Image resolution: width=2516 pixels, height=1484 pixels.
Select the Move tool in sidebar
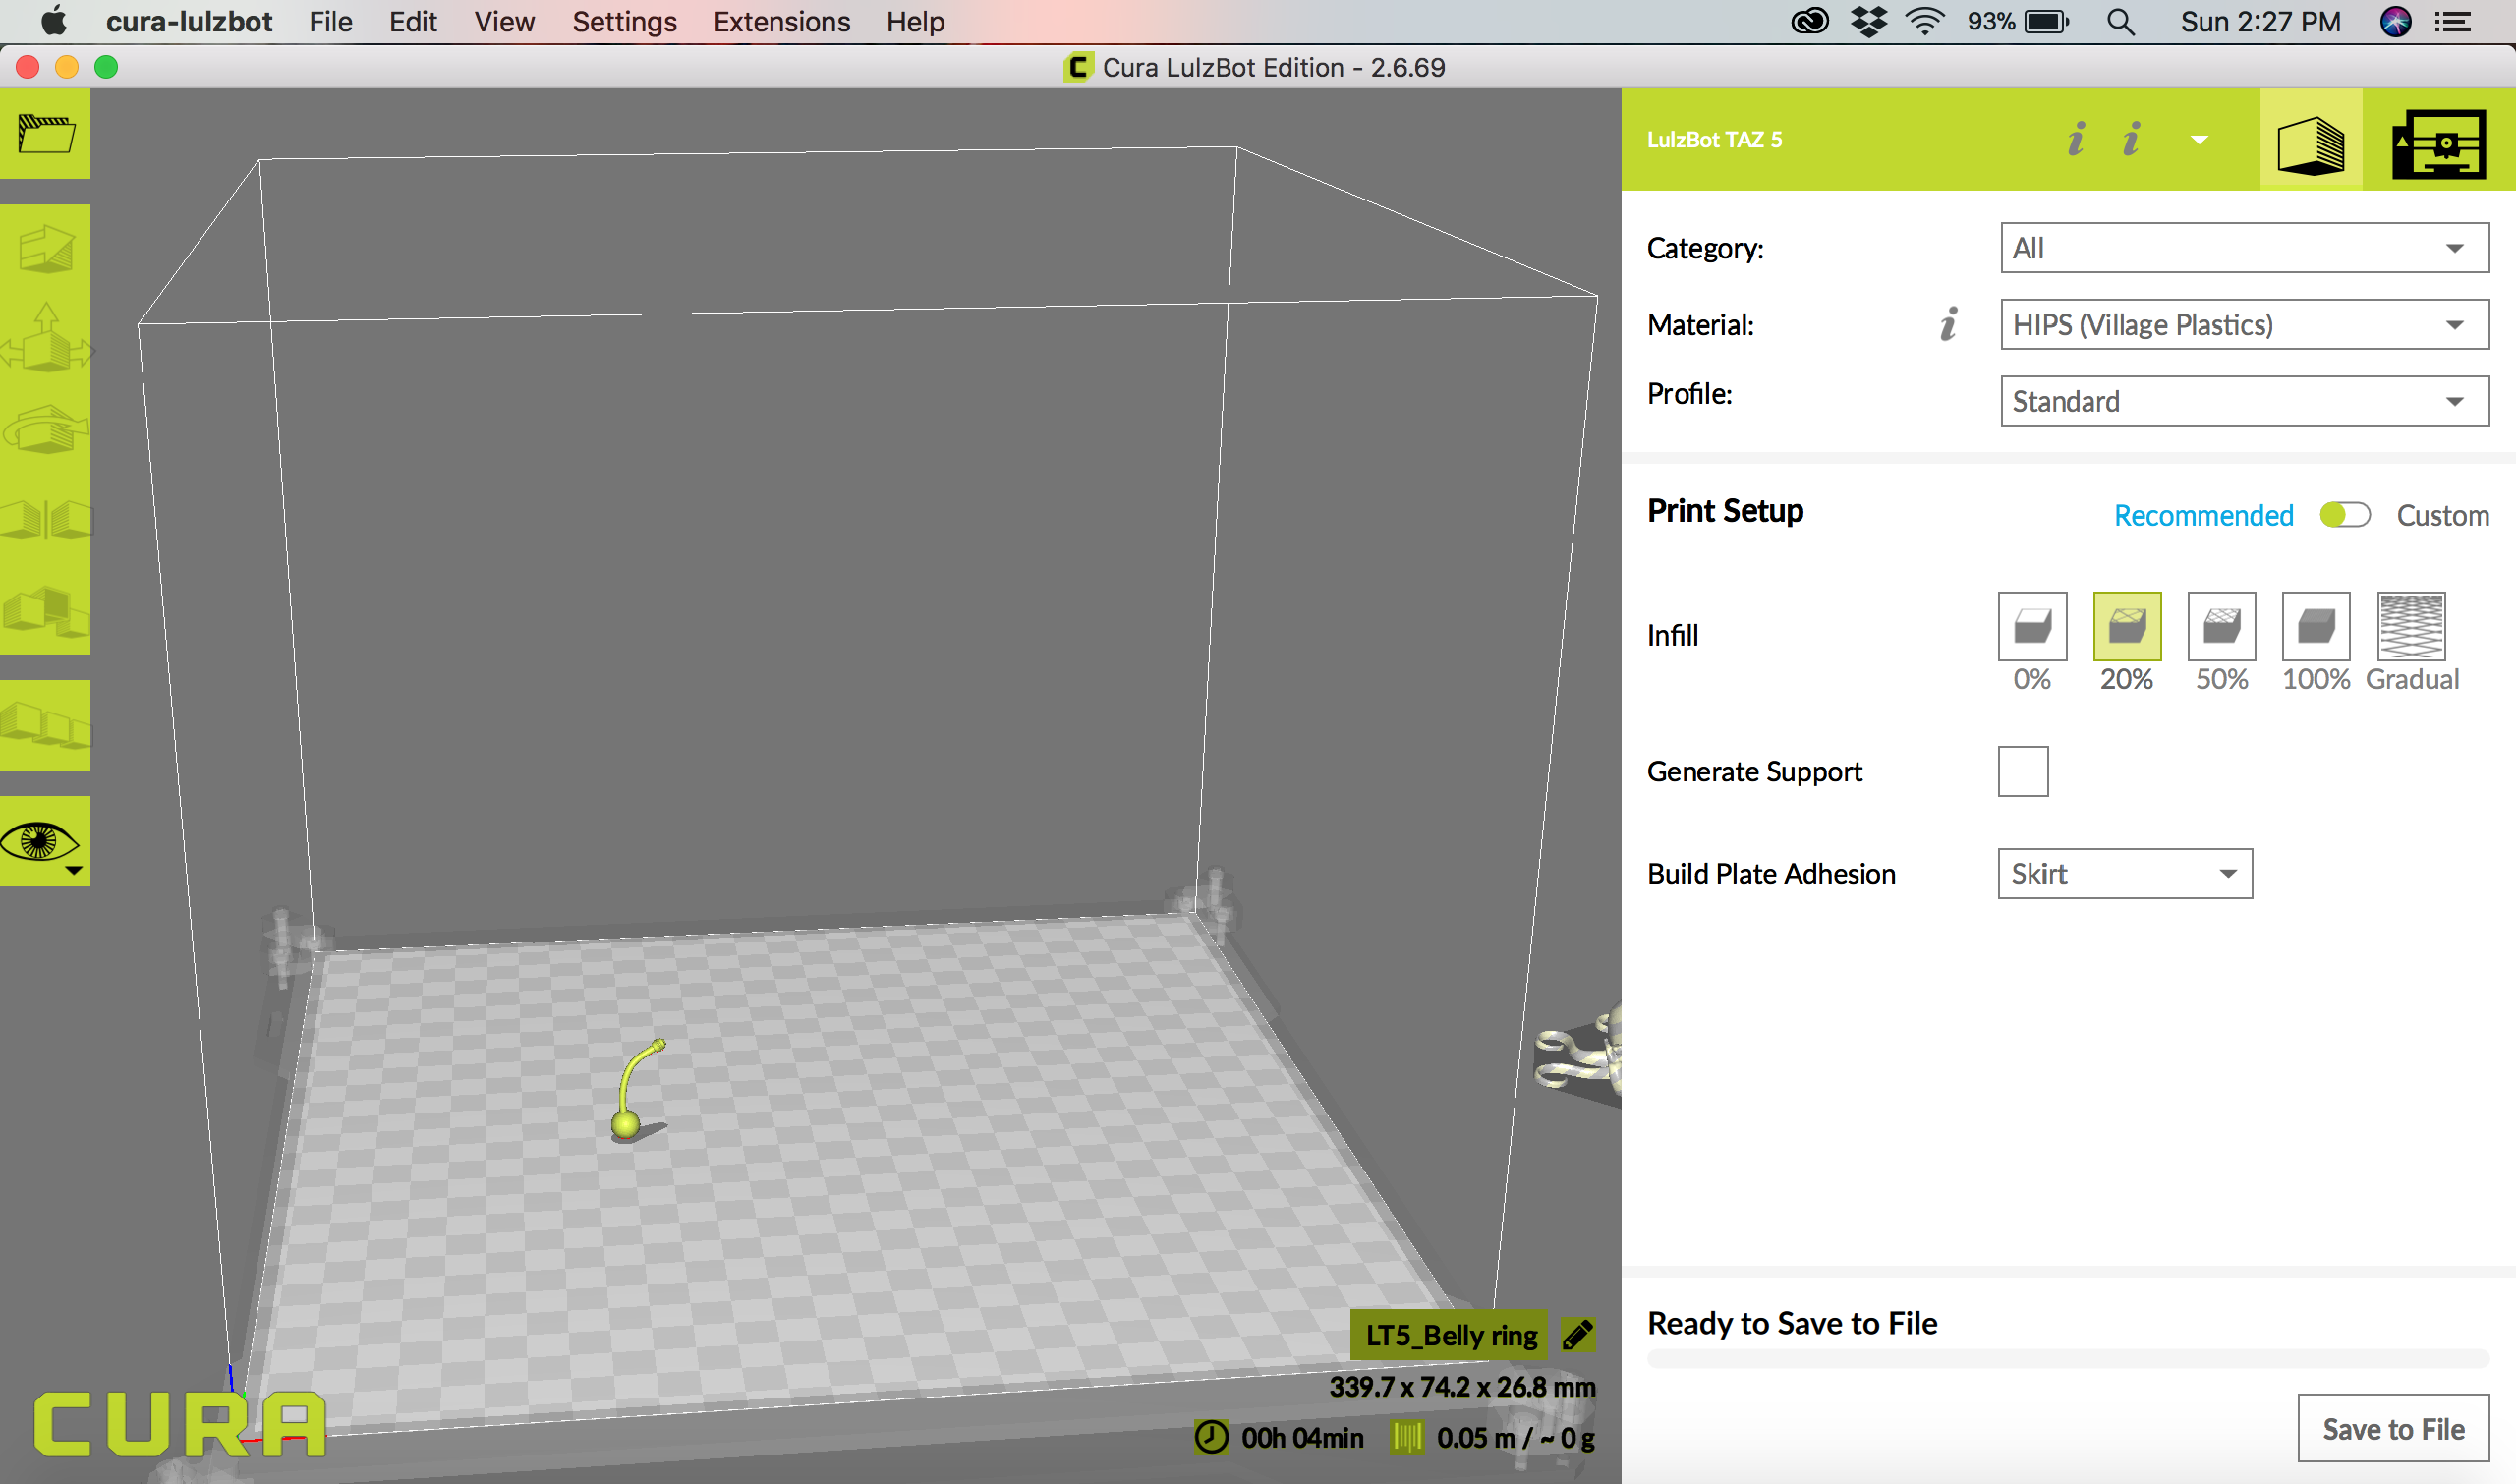pyautogui.click(x=45, y=249)
